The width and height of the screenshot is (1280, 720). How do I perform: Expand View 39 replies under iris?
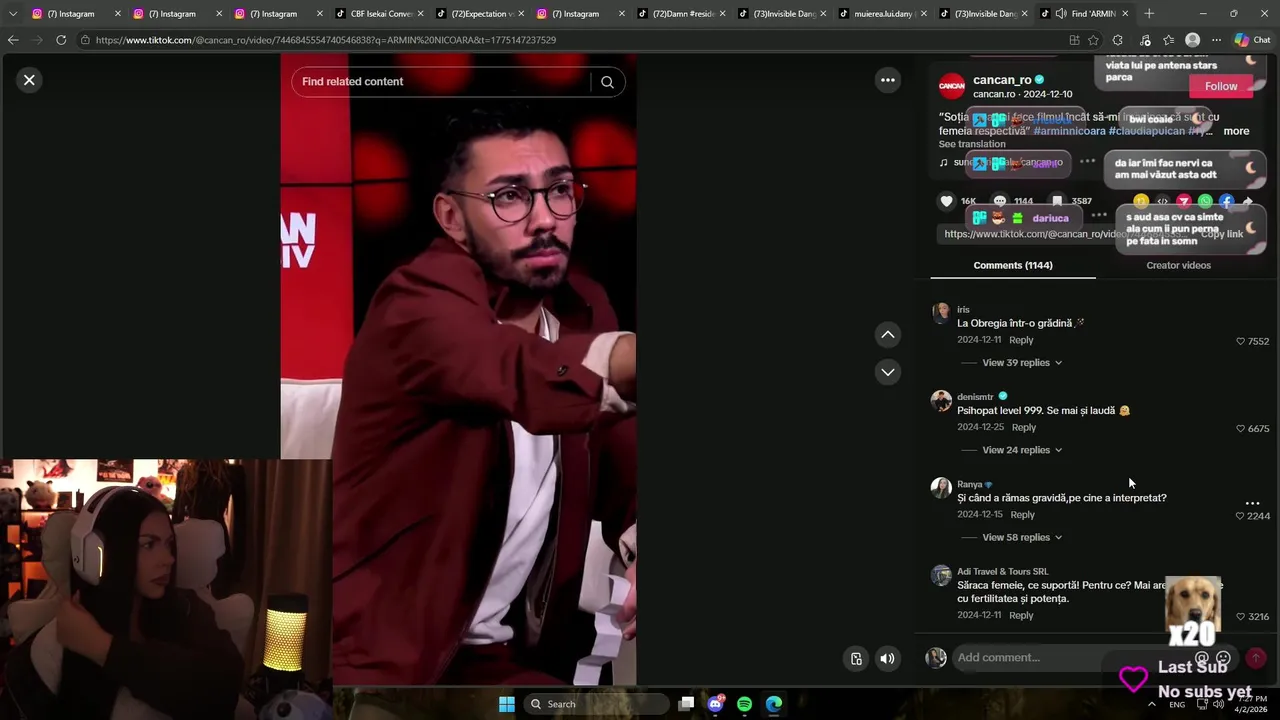[x=1022, y=363]
